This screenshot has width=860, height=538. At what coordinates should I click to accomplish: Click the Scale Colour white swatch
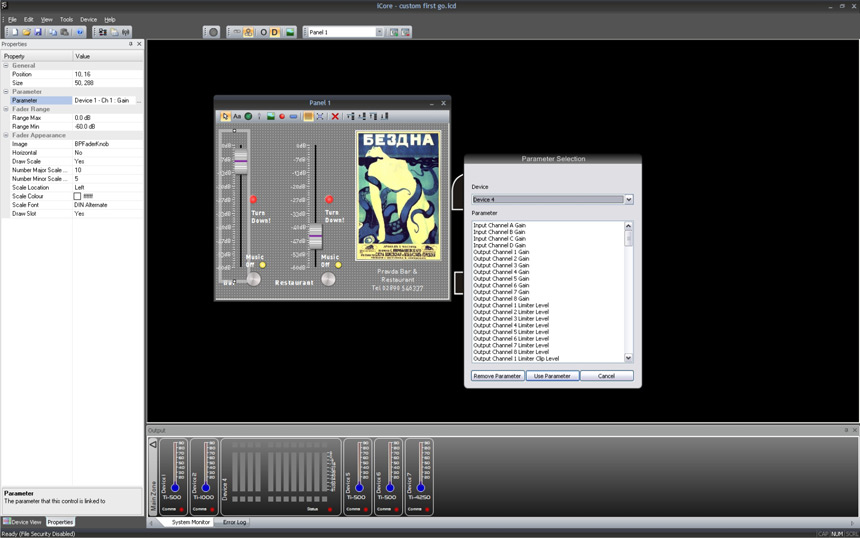pyautogui.click(x=78, y=196)
